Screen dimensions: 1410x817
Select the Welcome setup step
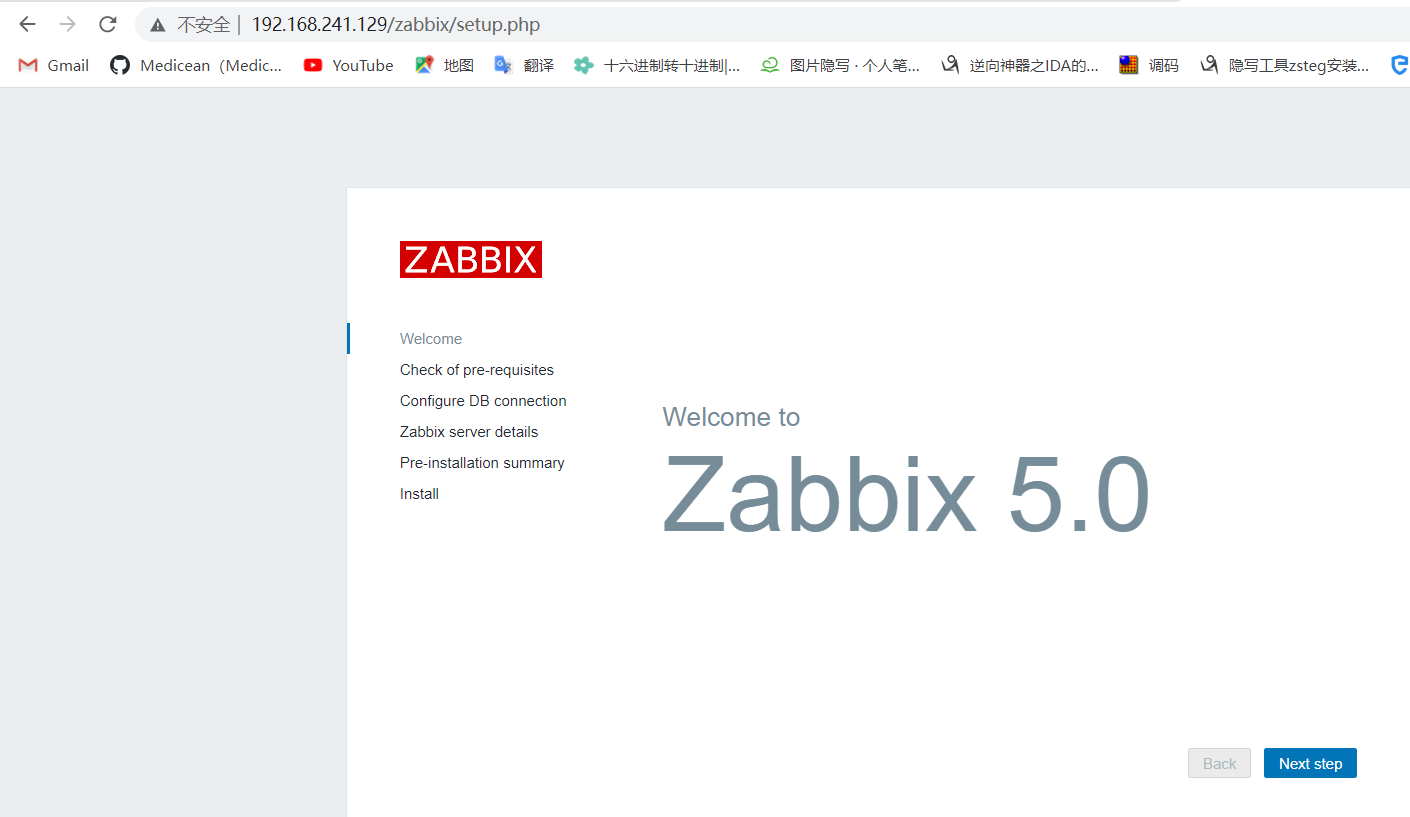pos(431,339)
